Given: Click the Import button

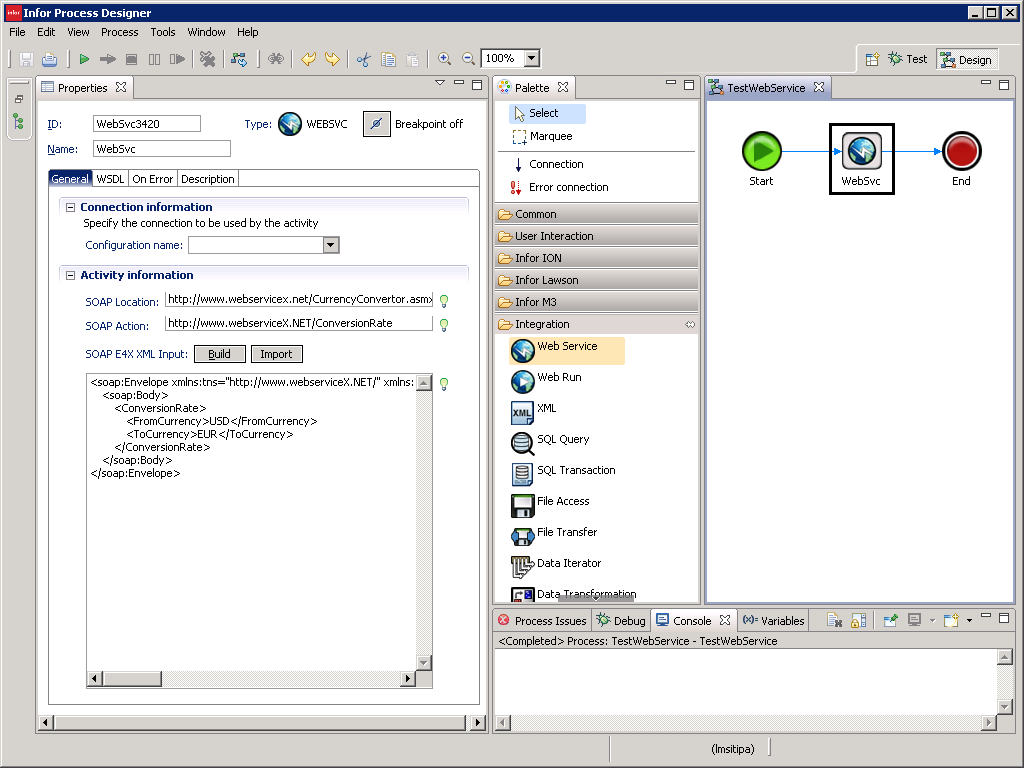Looking at the screenshot, I should pos(276,354).
